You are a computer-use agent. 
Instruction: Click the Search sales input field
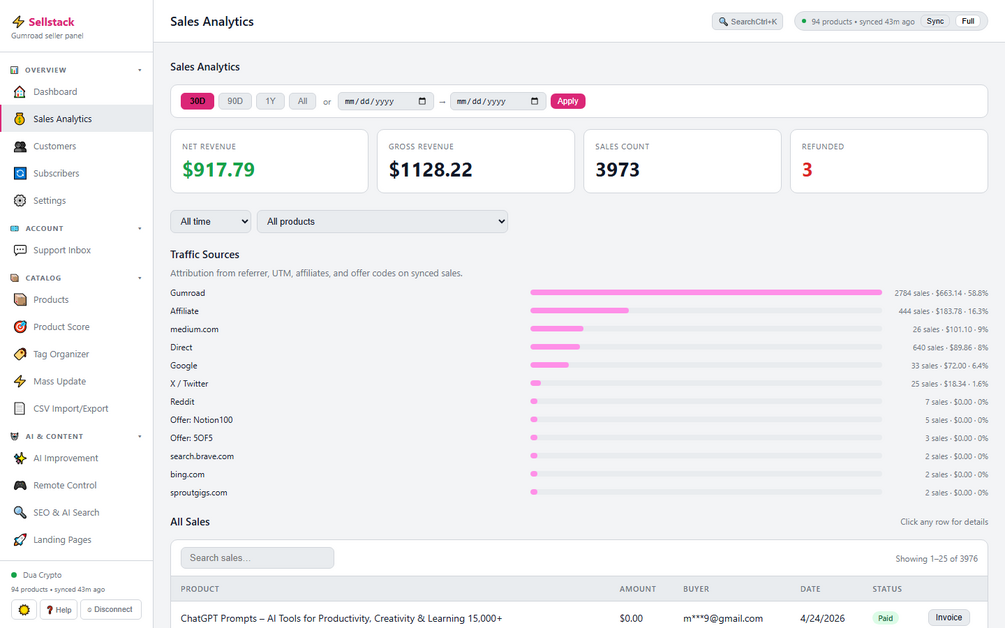click(257, 558)
